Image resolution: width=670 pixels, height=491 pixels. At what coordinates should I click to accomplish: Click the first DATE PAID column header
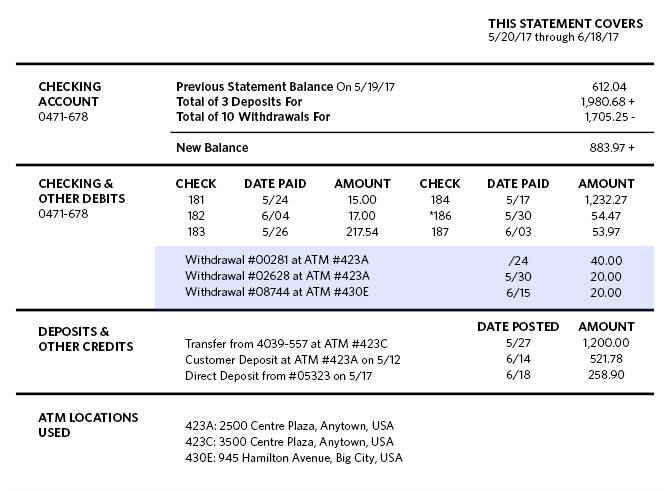275,184
